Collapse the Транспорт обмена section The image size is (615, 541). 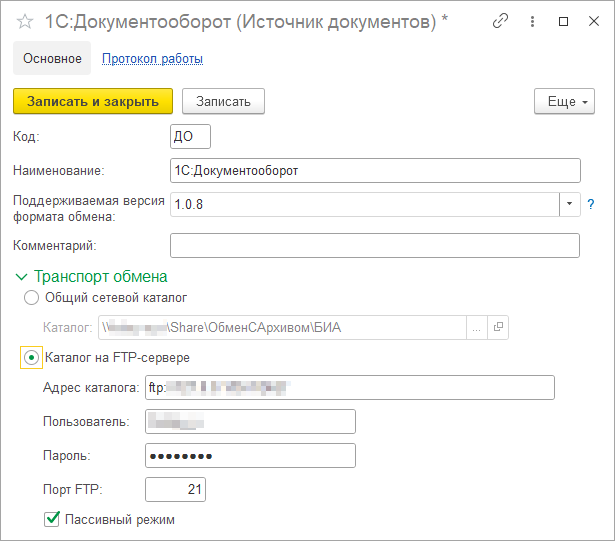(x=21, y=277)
